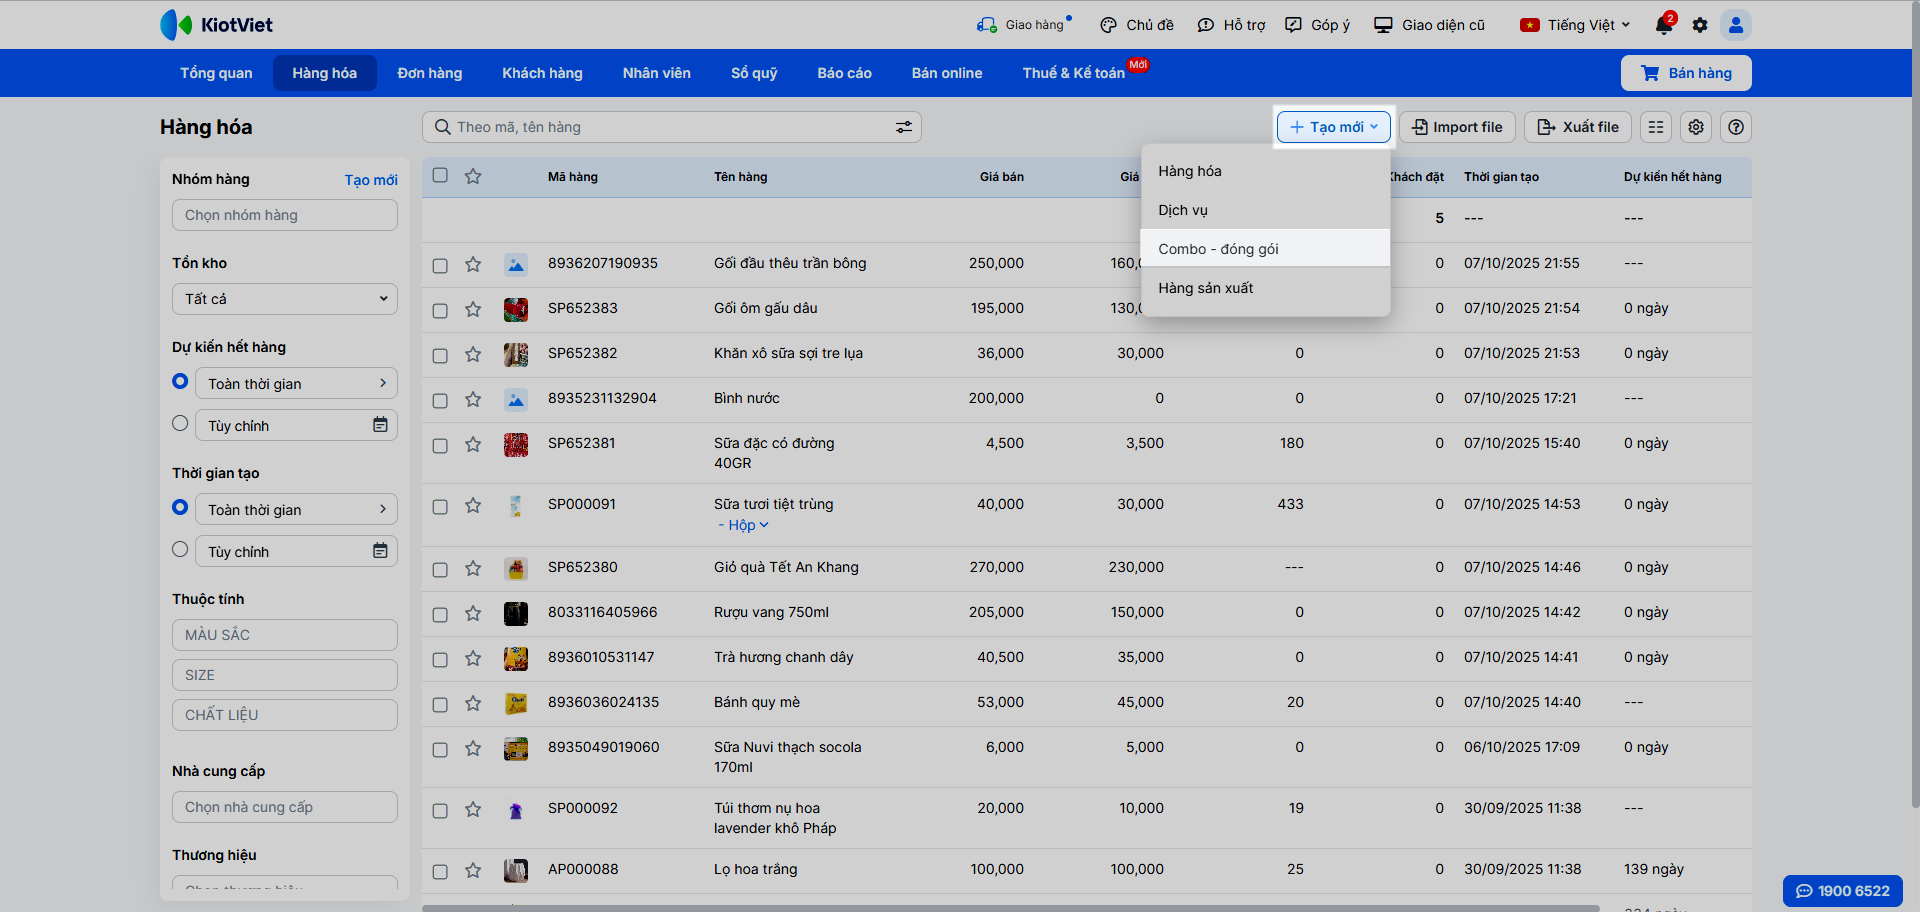Viewport: 1920px width, 912px height.
Task: Click the Bán hàng button
Action: 1686,73
